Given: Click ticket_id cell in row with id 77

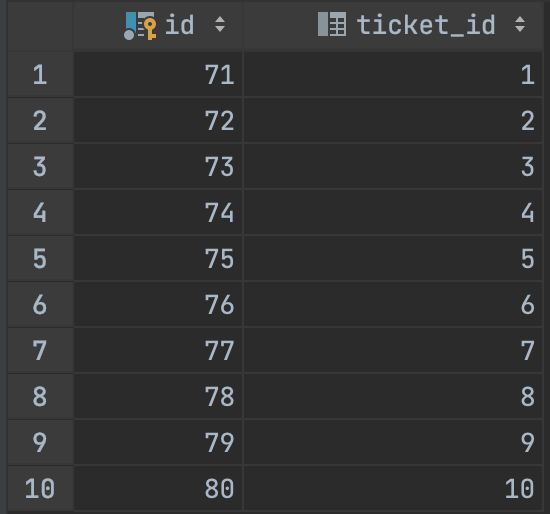Looking at the screenshot, I should pyautogui.click(x=393, y=350).
